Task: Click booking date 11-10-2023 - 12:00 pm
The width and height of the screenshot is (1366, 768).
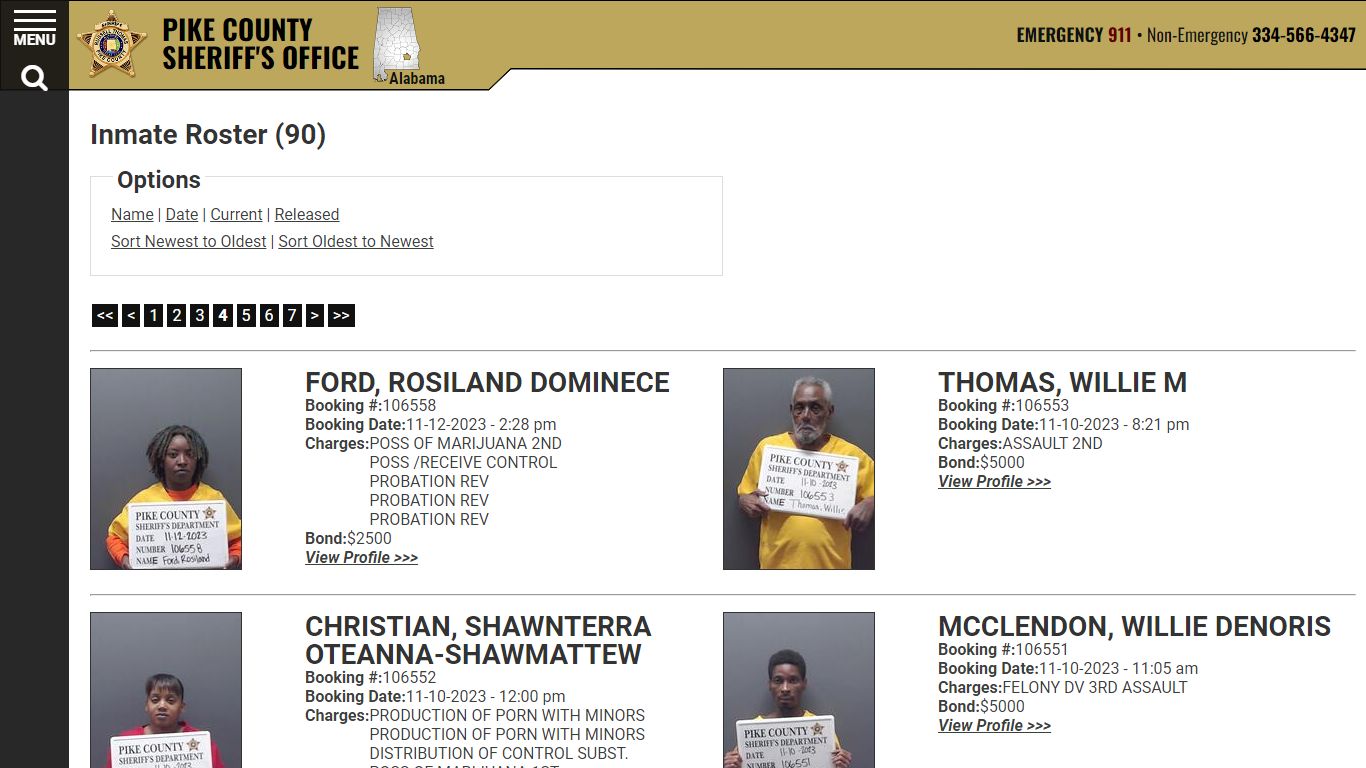Action: point(485,696)
